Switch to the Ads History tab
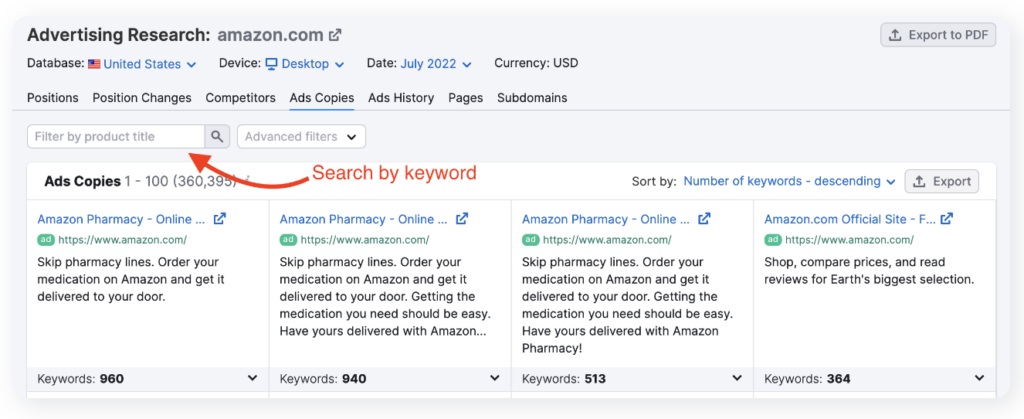 click(401, 98)
